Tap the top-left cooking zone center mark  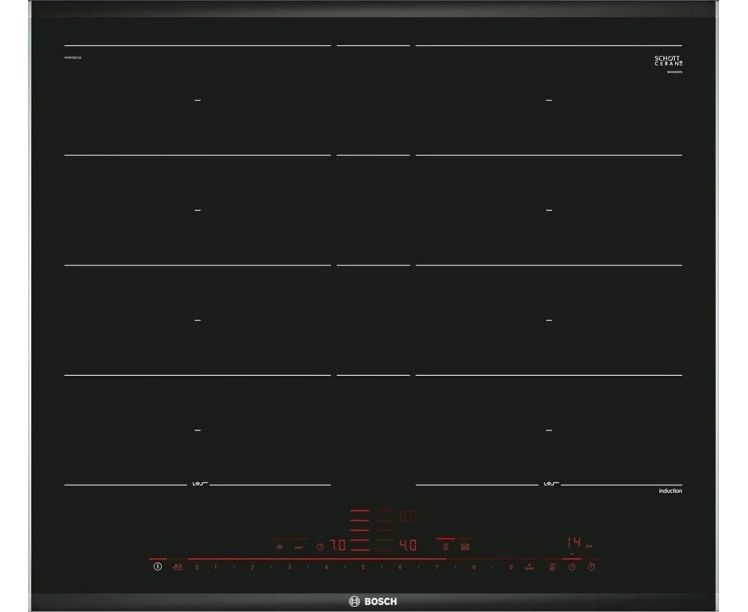pos(197,100)
